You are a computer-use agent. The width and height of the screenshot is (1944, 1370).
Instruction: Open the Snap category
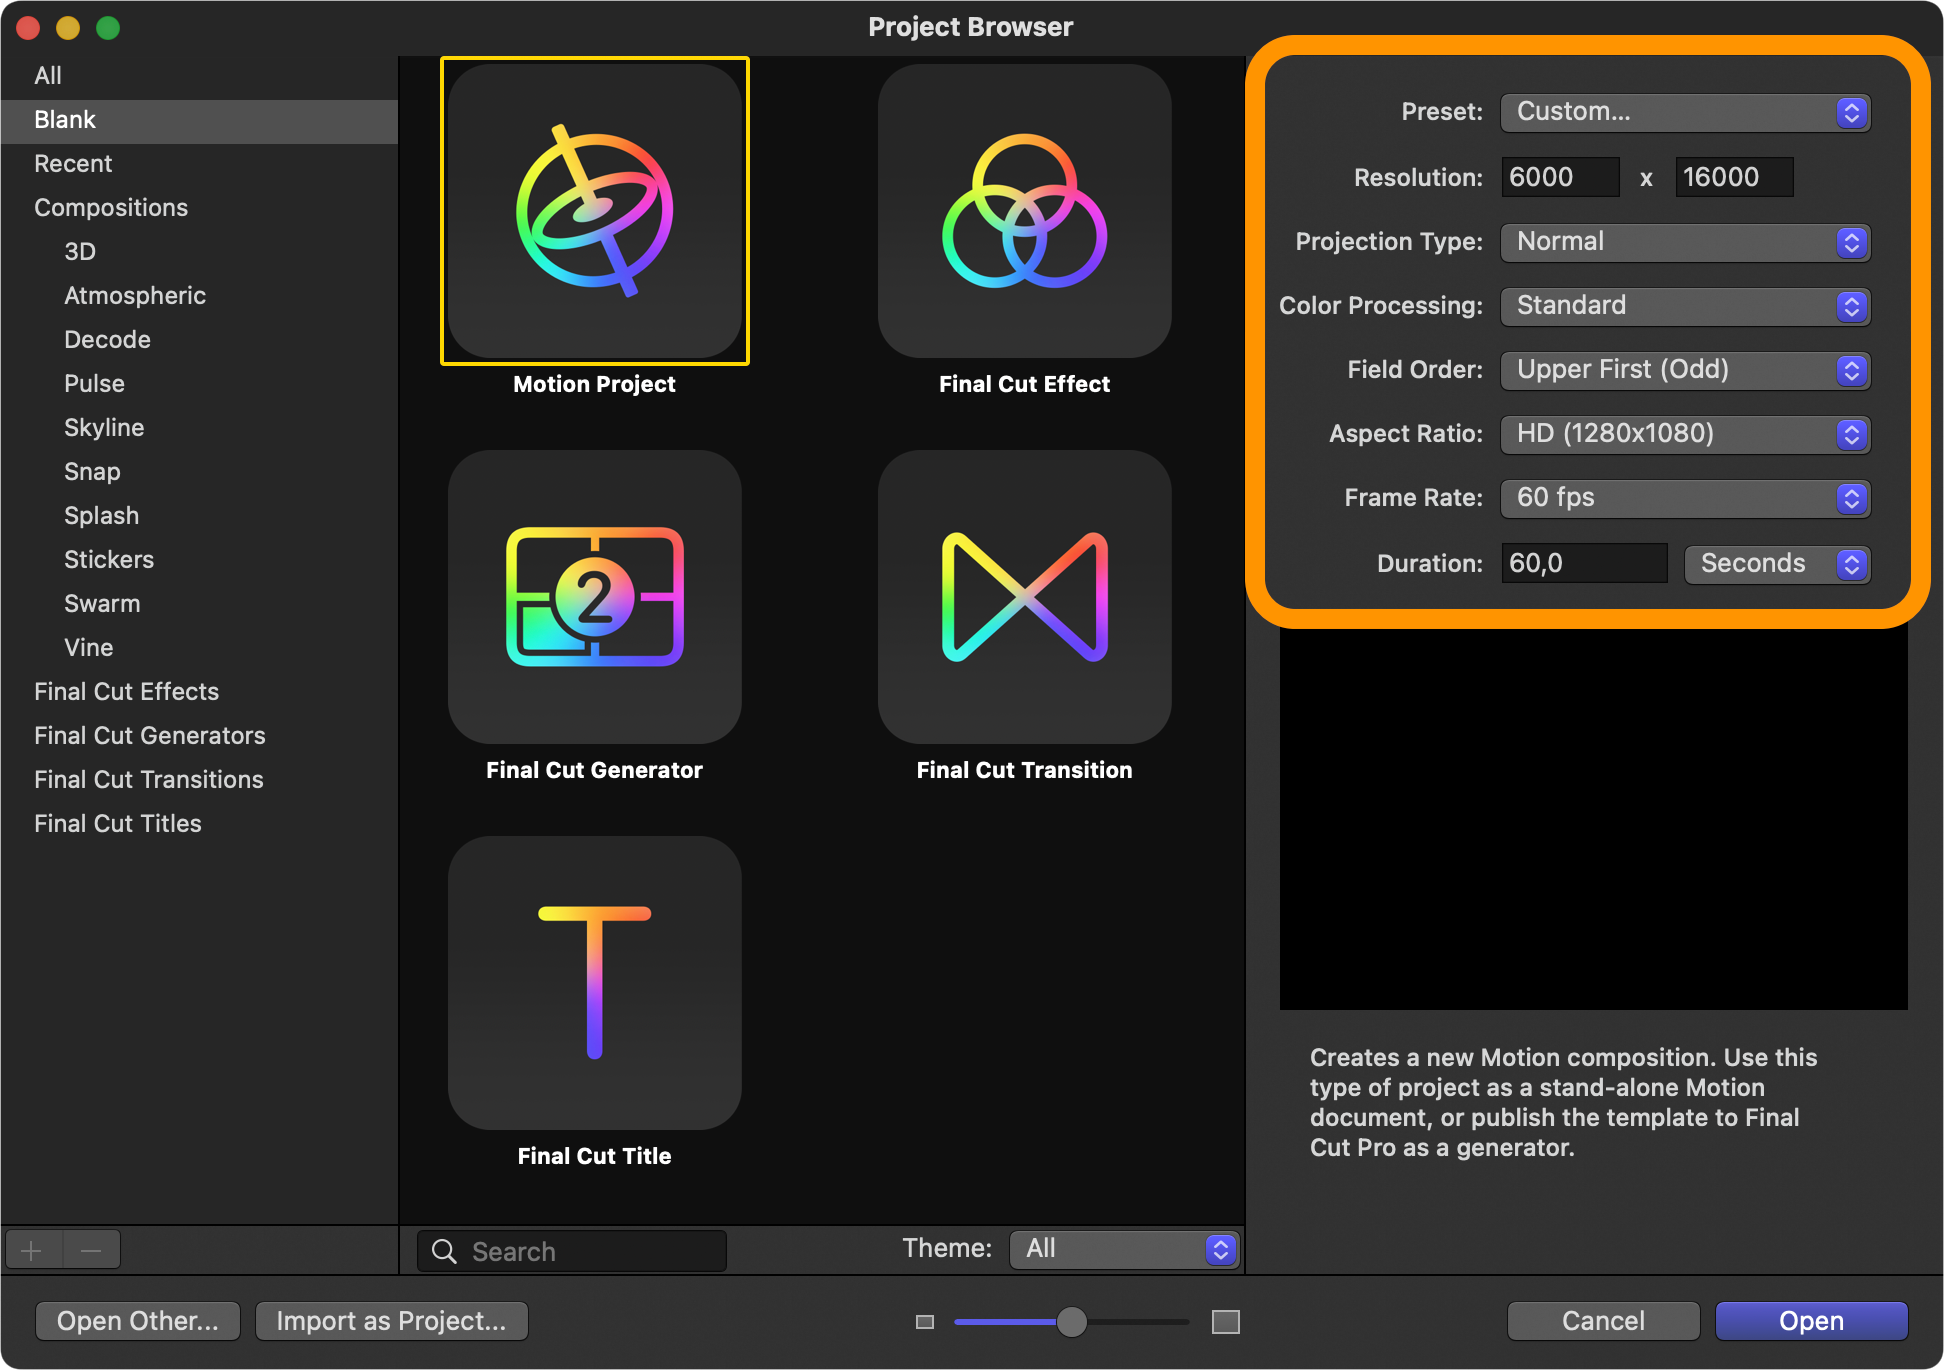click(x=199, y=472)
